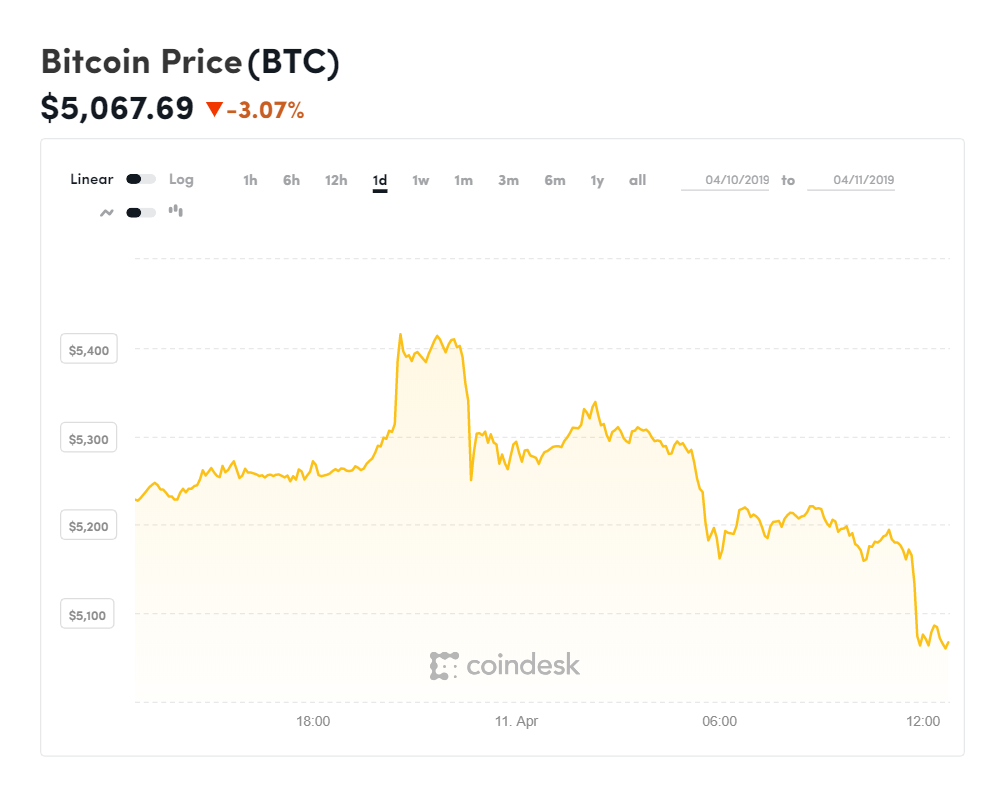Viewport: 1005px width, 797px height.
Task: Select the currently active 1d tab
Action: tap(380, 180)
